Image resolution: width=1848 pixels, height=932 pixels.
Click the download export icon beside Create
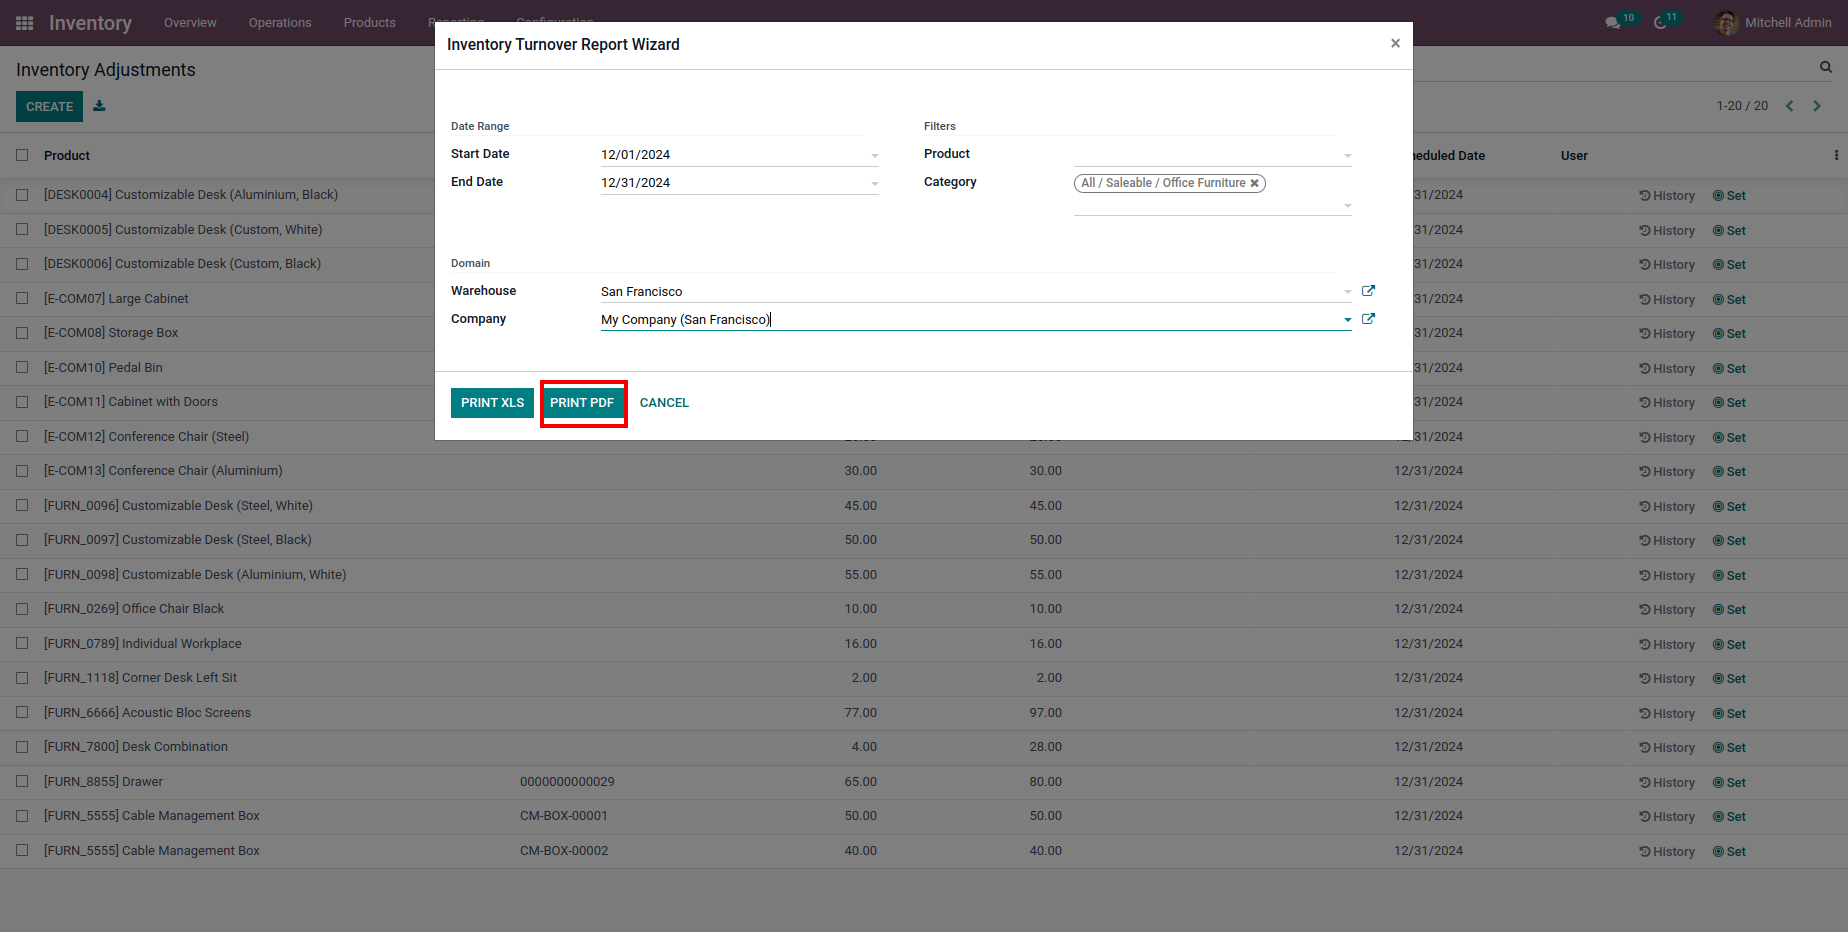(99, 106)
